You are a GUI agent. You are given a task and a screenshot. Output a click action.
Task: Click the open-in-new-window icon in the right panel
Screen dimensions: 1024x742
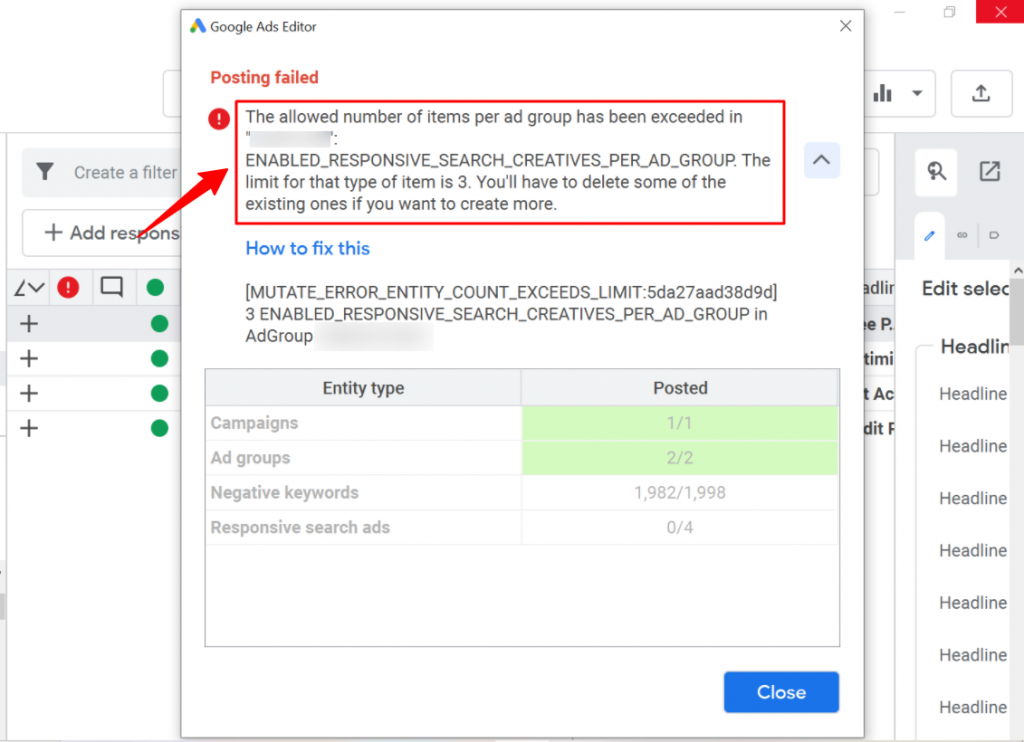pos(989,172)
